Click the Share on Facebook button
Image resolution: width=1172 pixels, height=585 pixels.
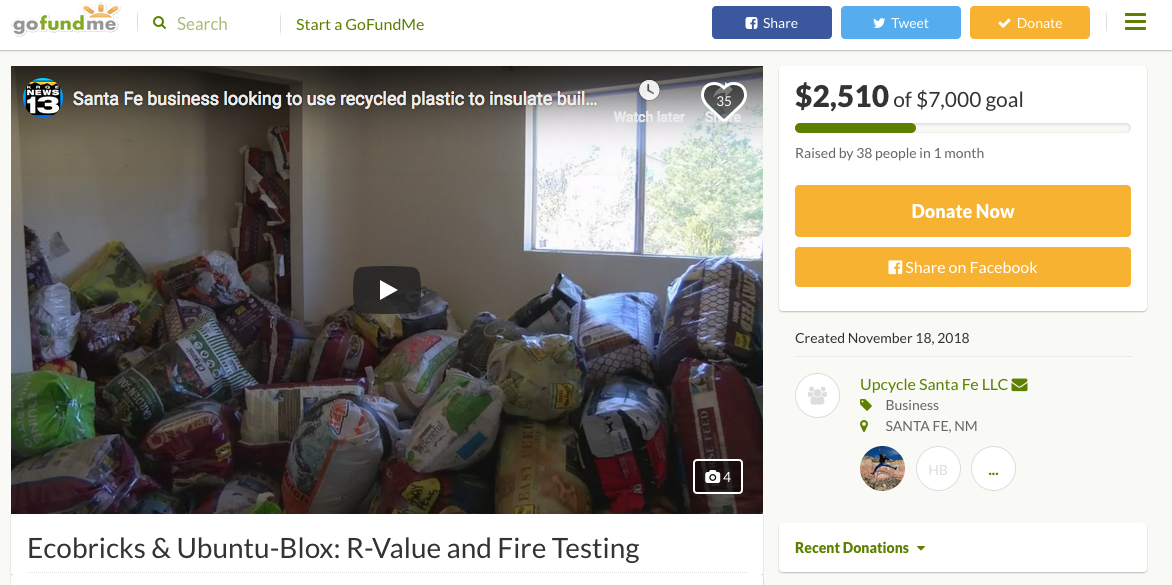(x=963, y=267)
